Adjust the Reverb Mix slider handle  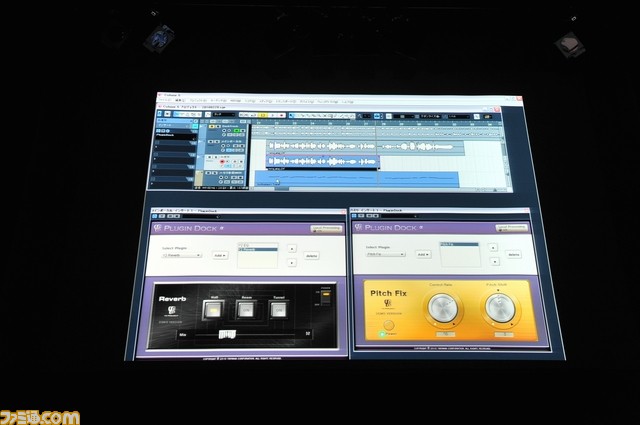227,334
